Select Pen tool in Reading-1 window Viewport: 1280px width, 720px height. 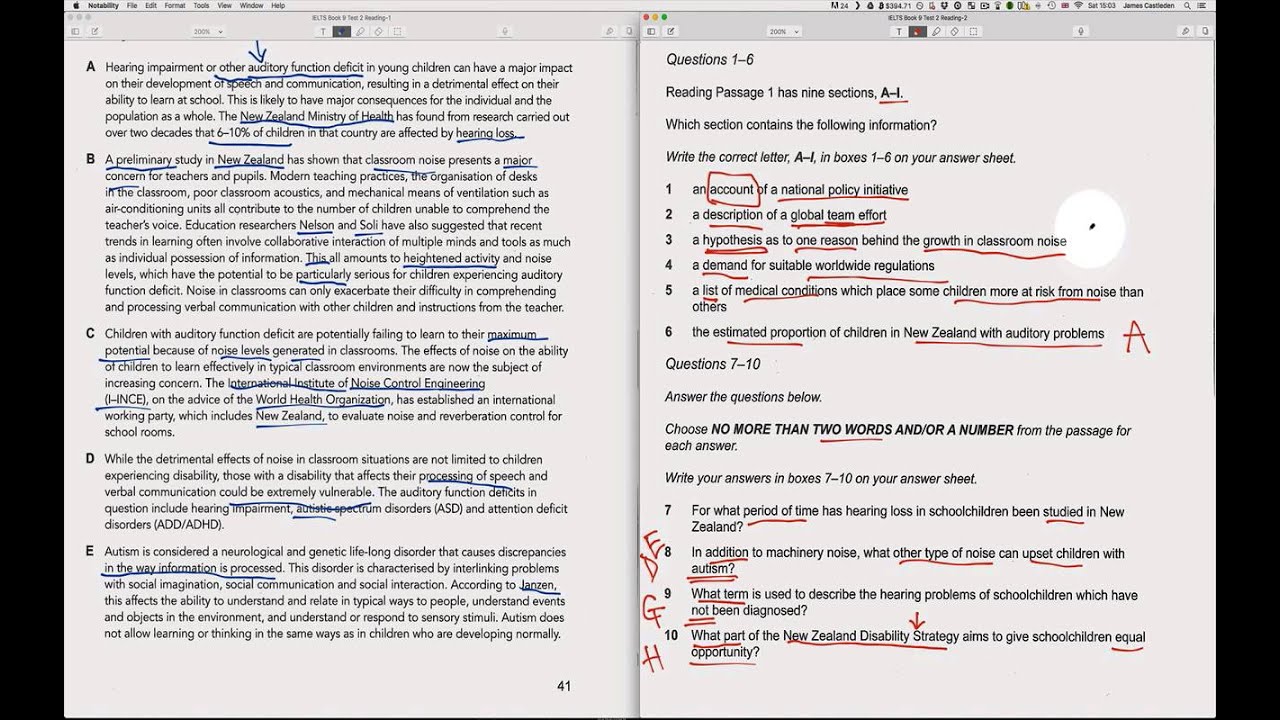coord(341,31)
